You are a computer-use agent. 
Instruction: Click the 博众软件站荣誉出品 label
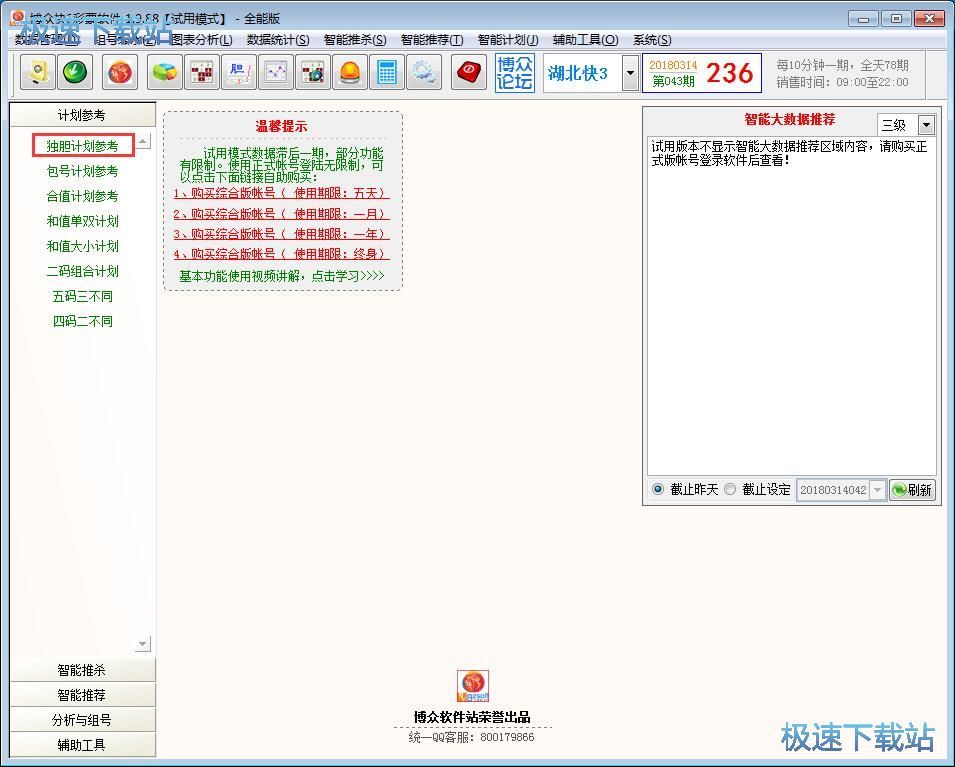(x=472, y=717)
